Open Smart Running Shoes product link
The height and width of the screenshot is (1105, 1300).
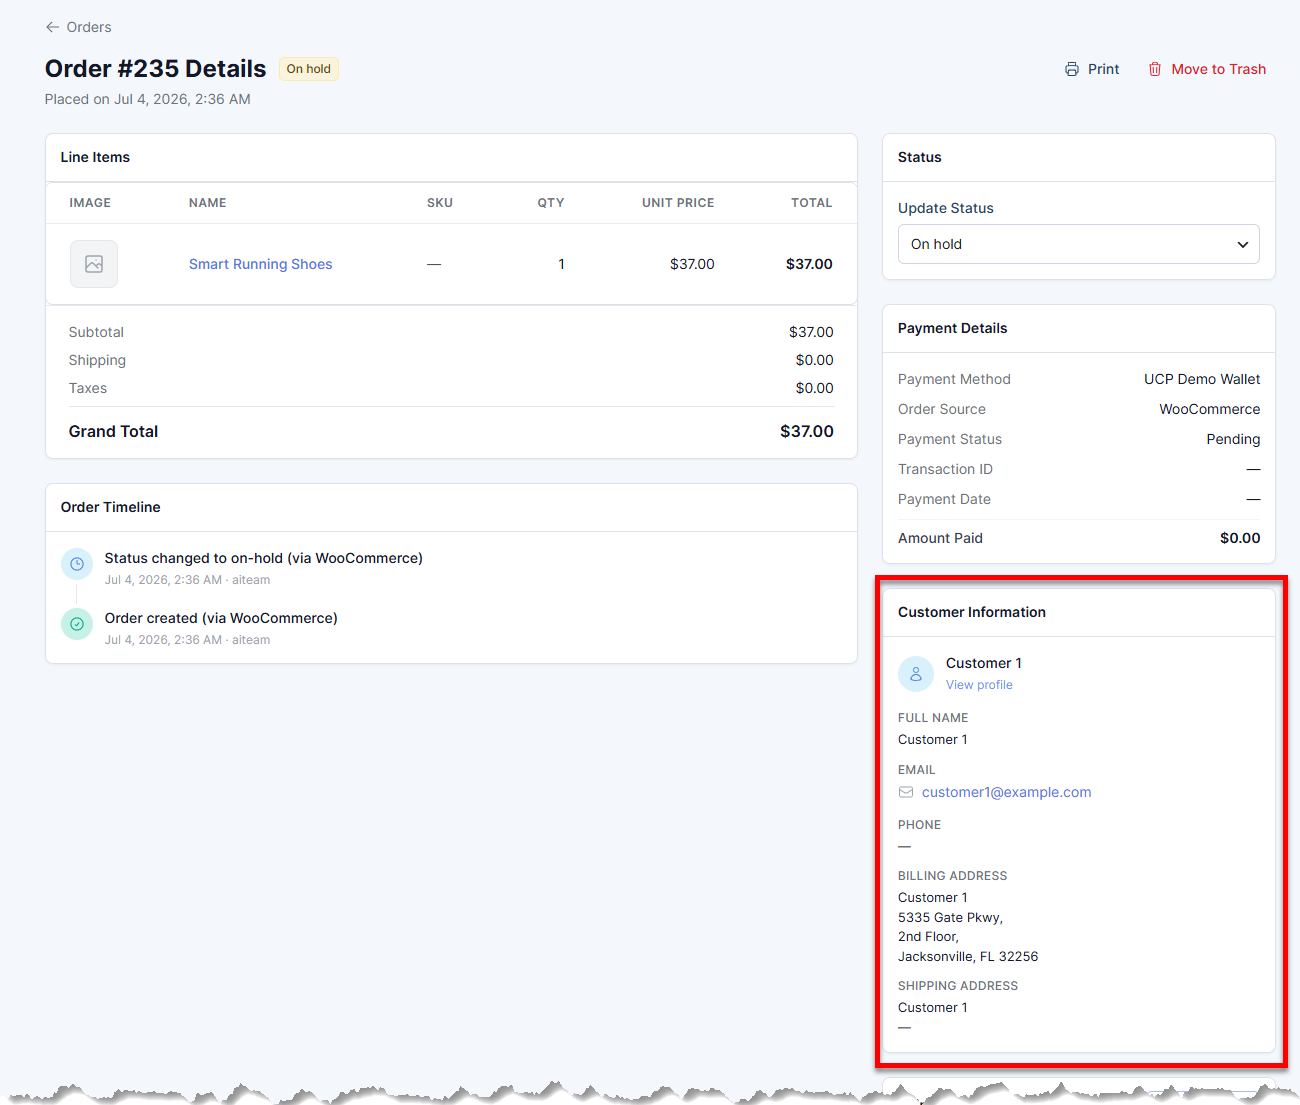click(261, 264)
